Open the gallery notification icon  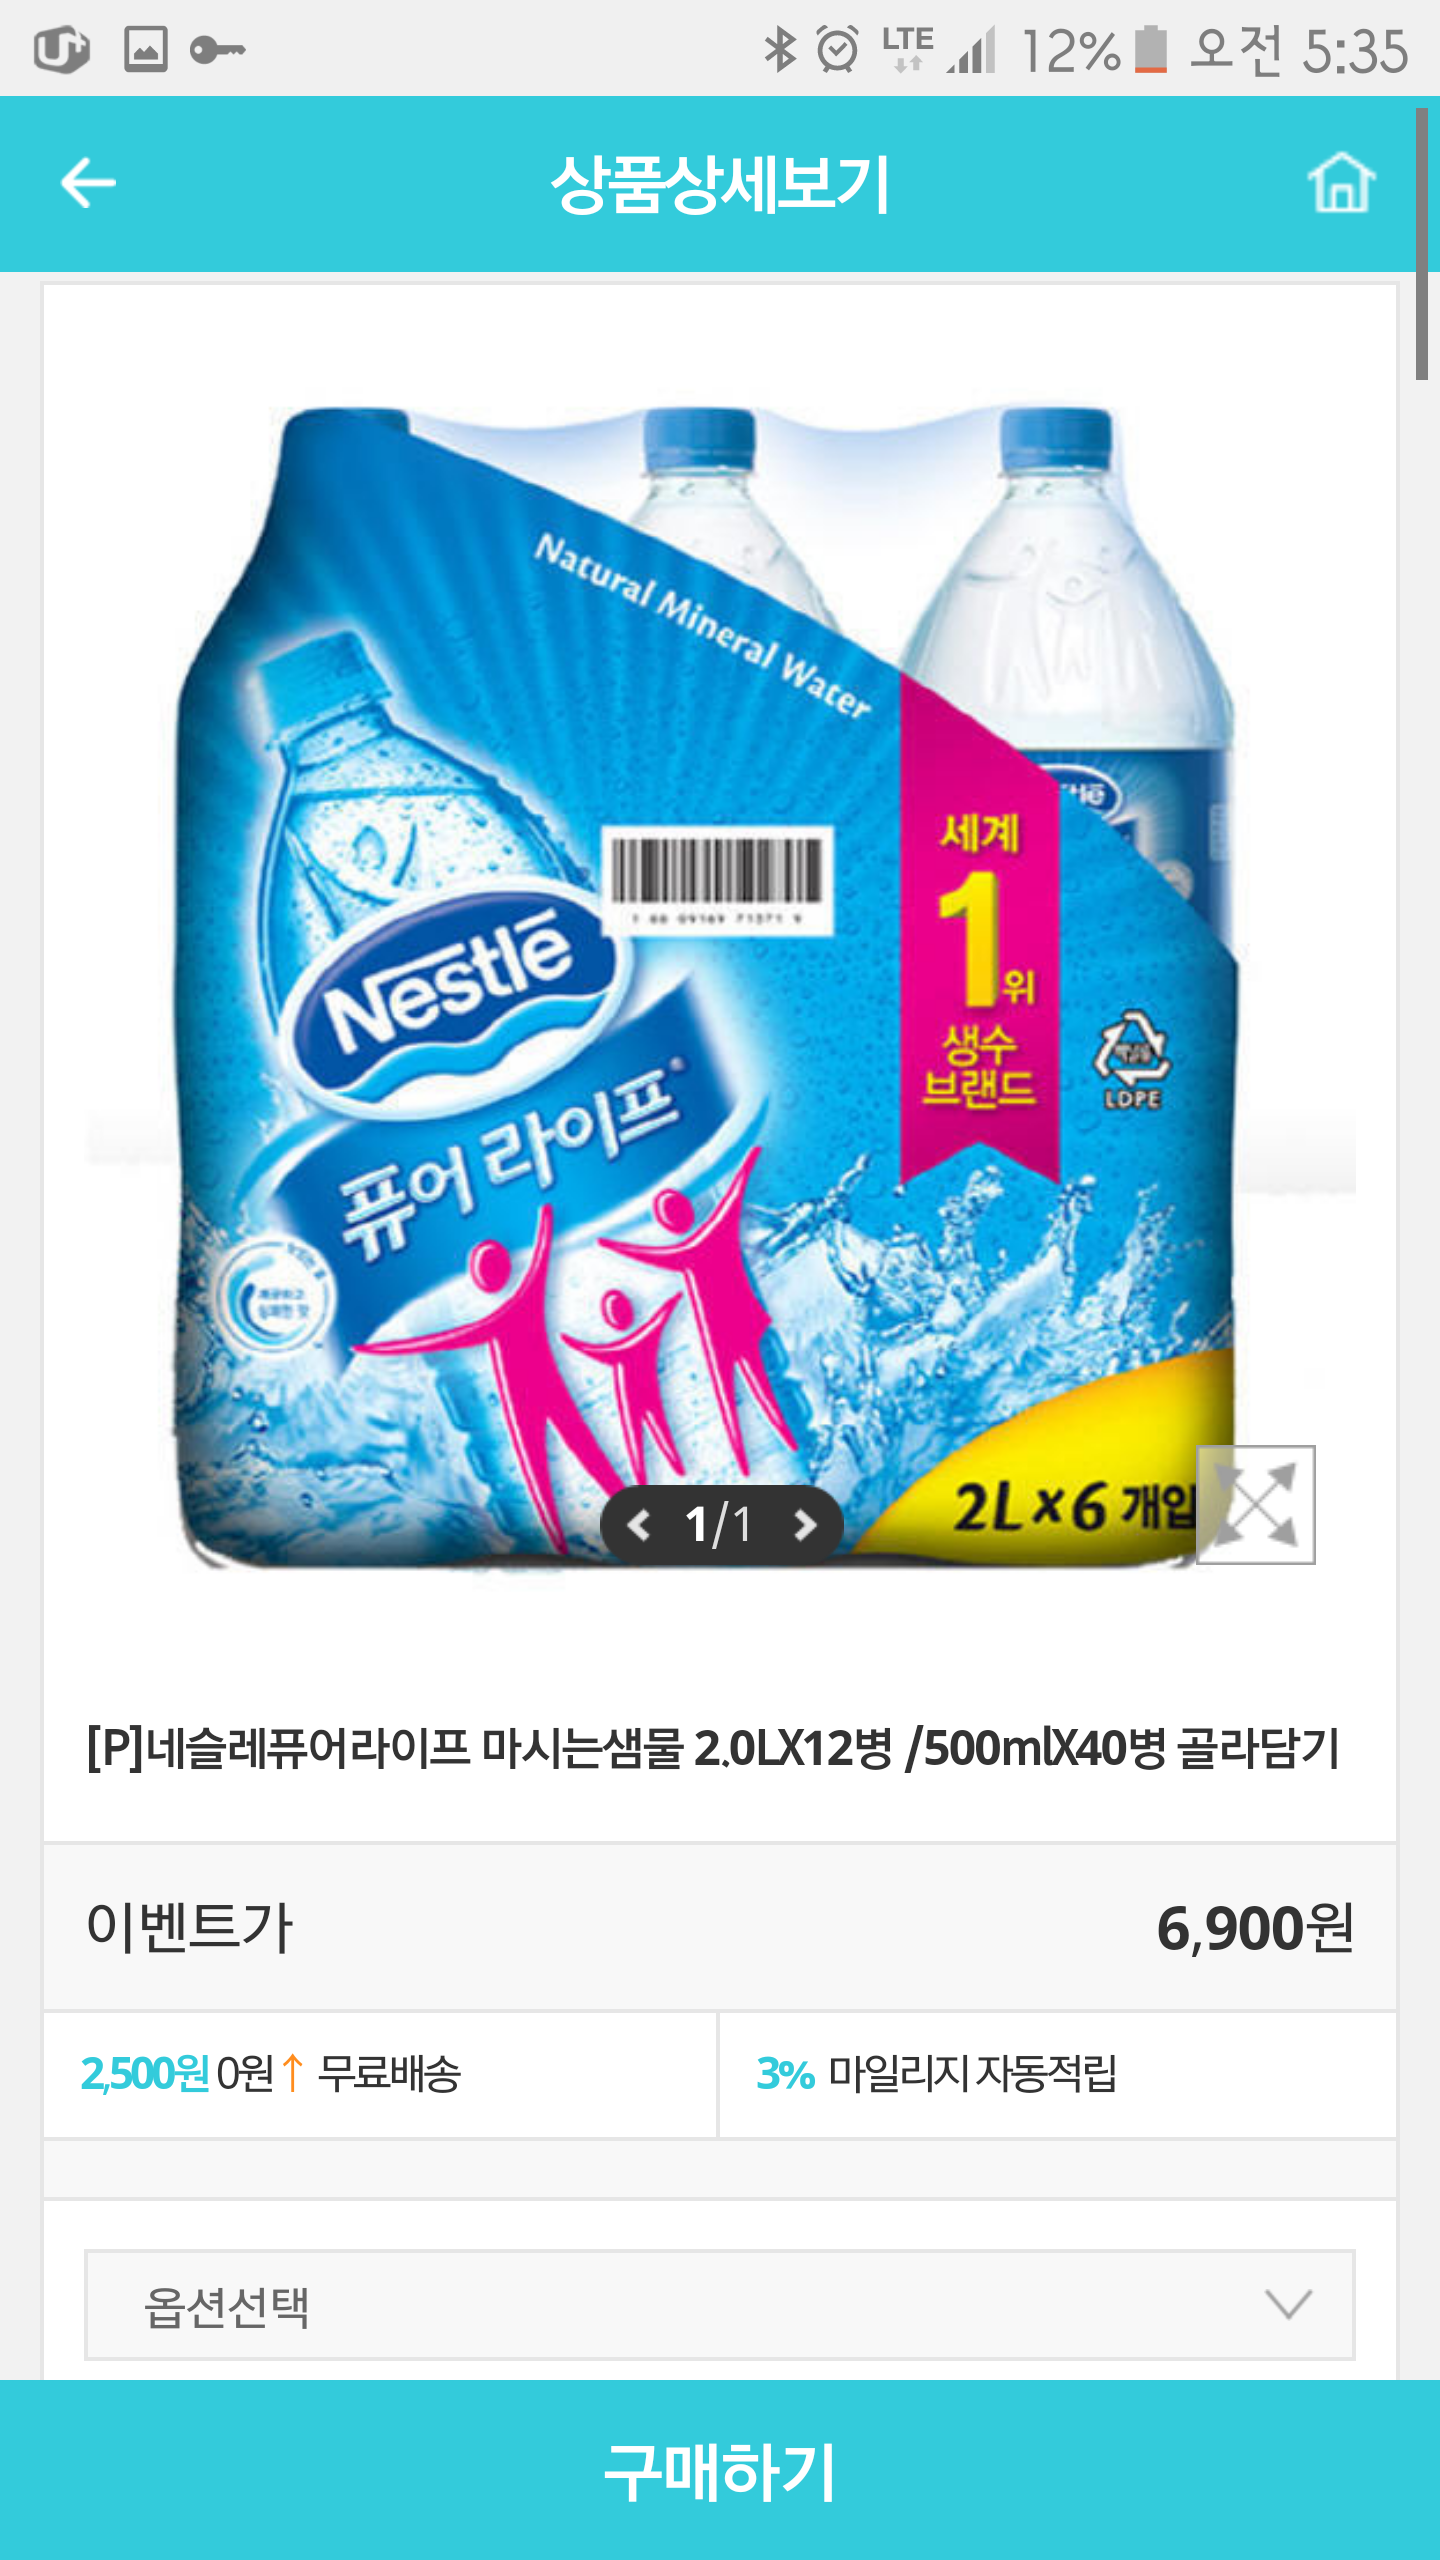click(146, 49)
